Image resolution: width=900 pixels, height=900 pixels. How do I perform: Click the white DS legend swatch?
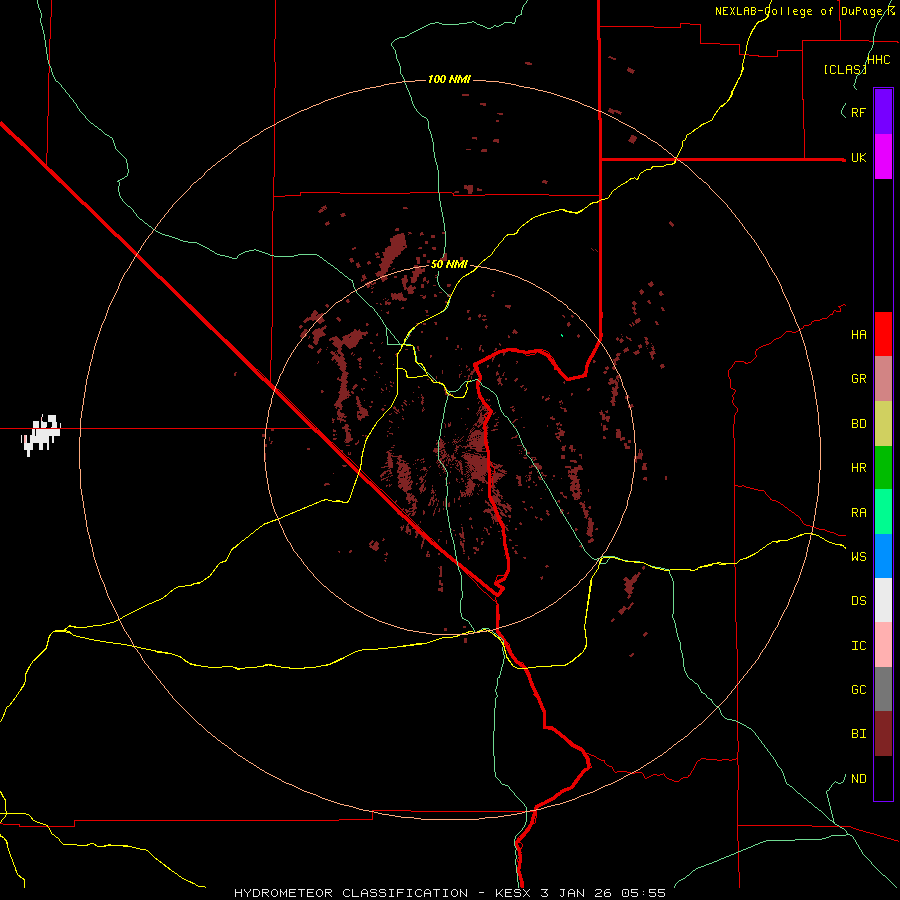(x=883, y=600)
